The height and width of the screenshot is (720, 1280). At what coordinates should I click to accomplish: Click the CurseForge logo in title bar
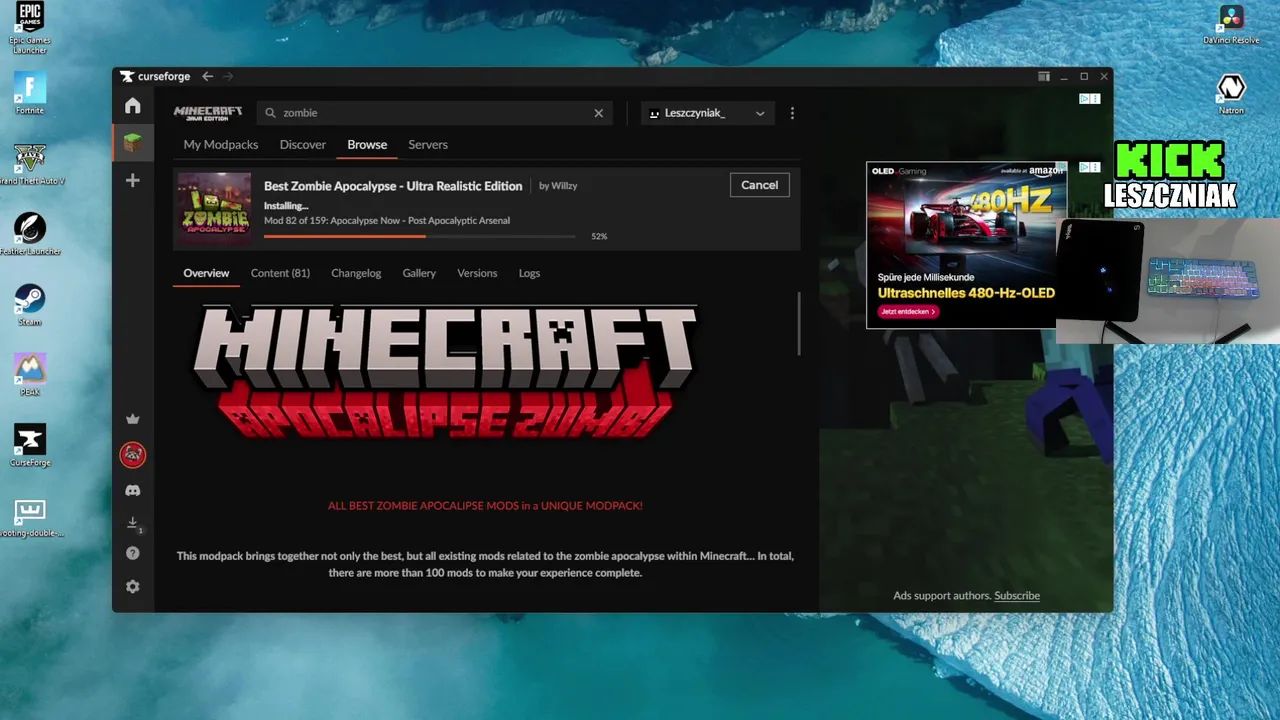tap(155, 76)
